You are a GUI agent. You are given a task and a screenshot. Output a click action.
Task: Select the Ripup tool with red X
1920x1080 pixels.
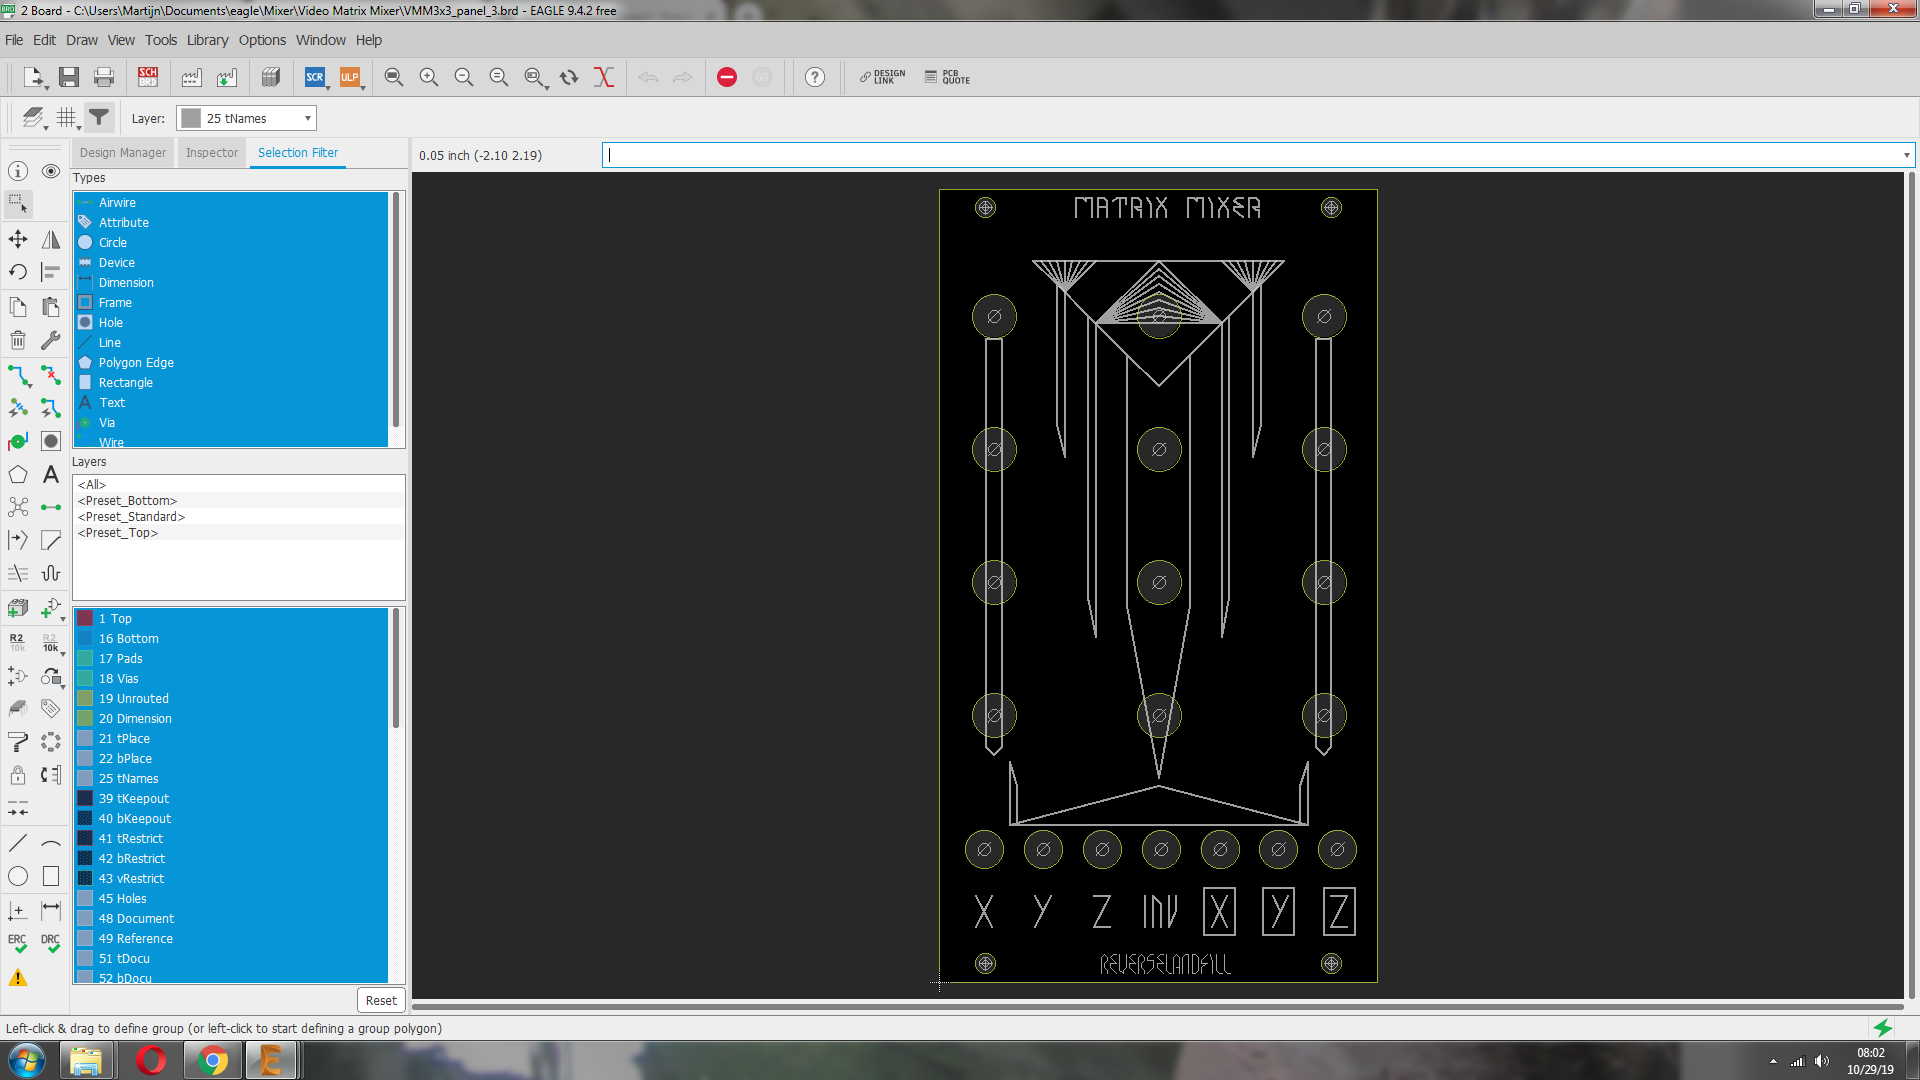click(51, 375)
